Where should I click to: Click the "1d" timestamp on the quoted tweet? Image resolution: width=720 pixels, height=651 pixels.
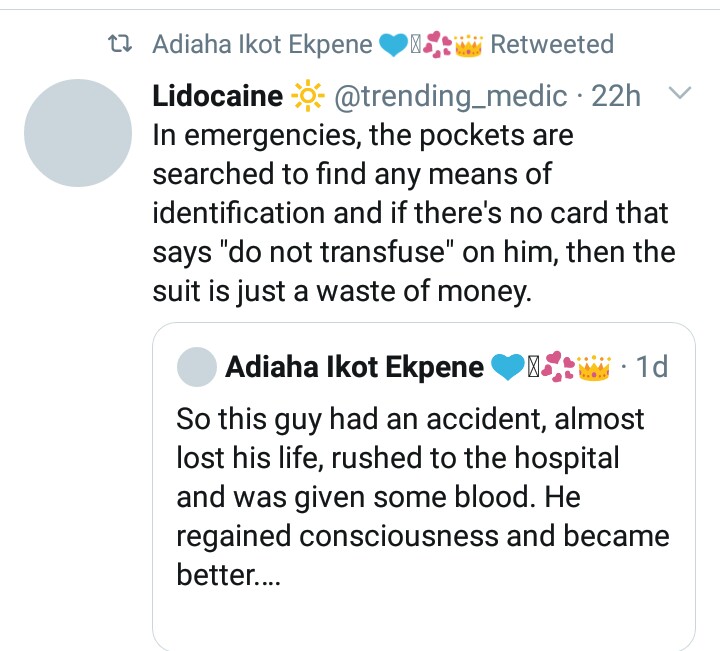[651, 368]
